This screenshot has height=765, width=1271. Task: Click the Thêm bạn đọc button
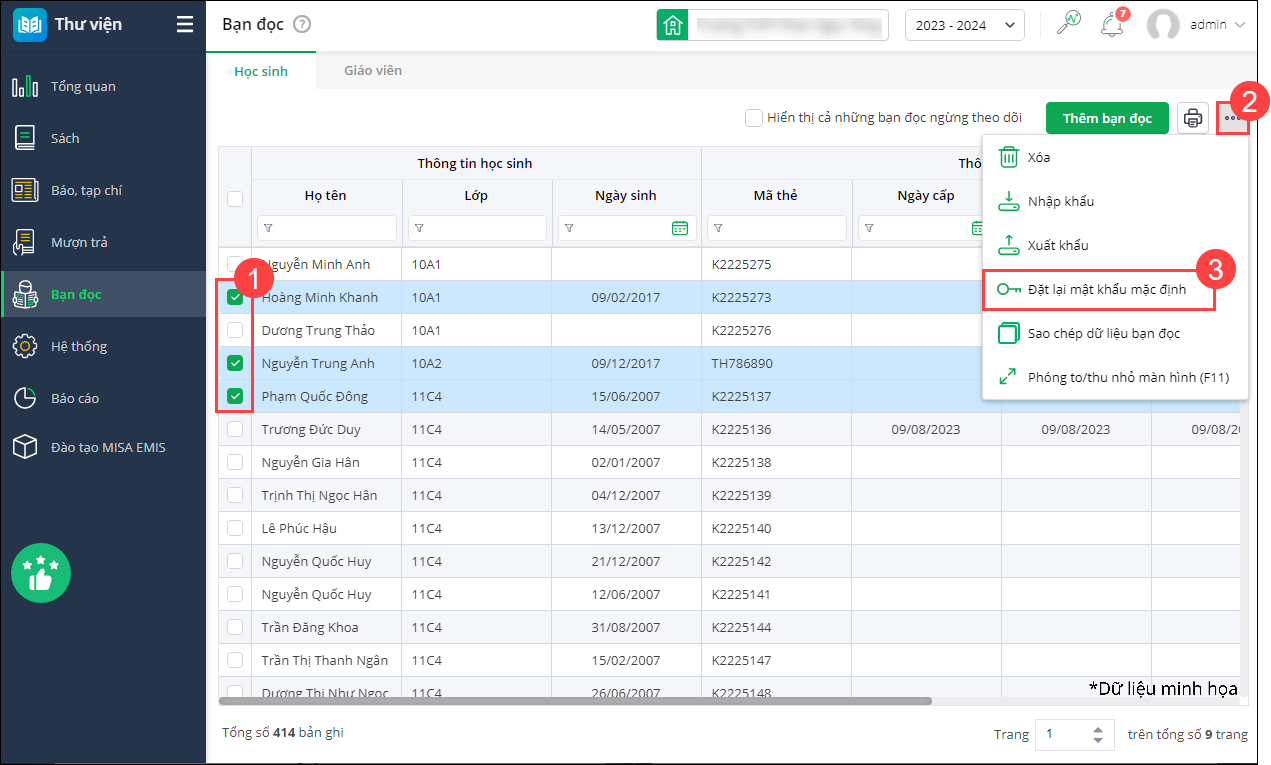coord(1107,118)
